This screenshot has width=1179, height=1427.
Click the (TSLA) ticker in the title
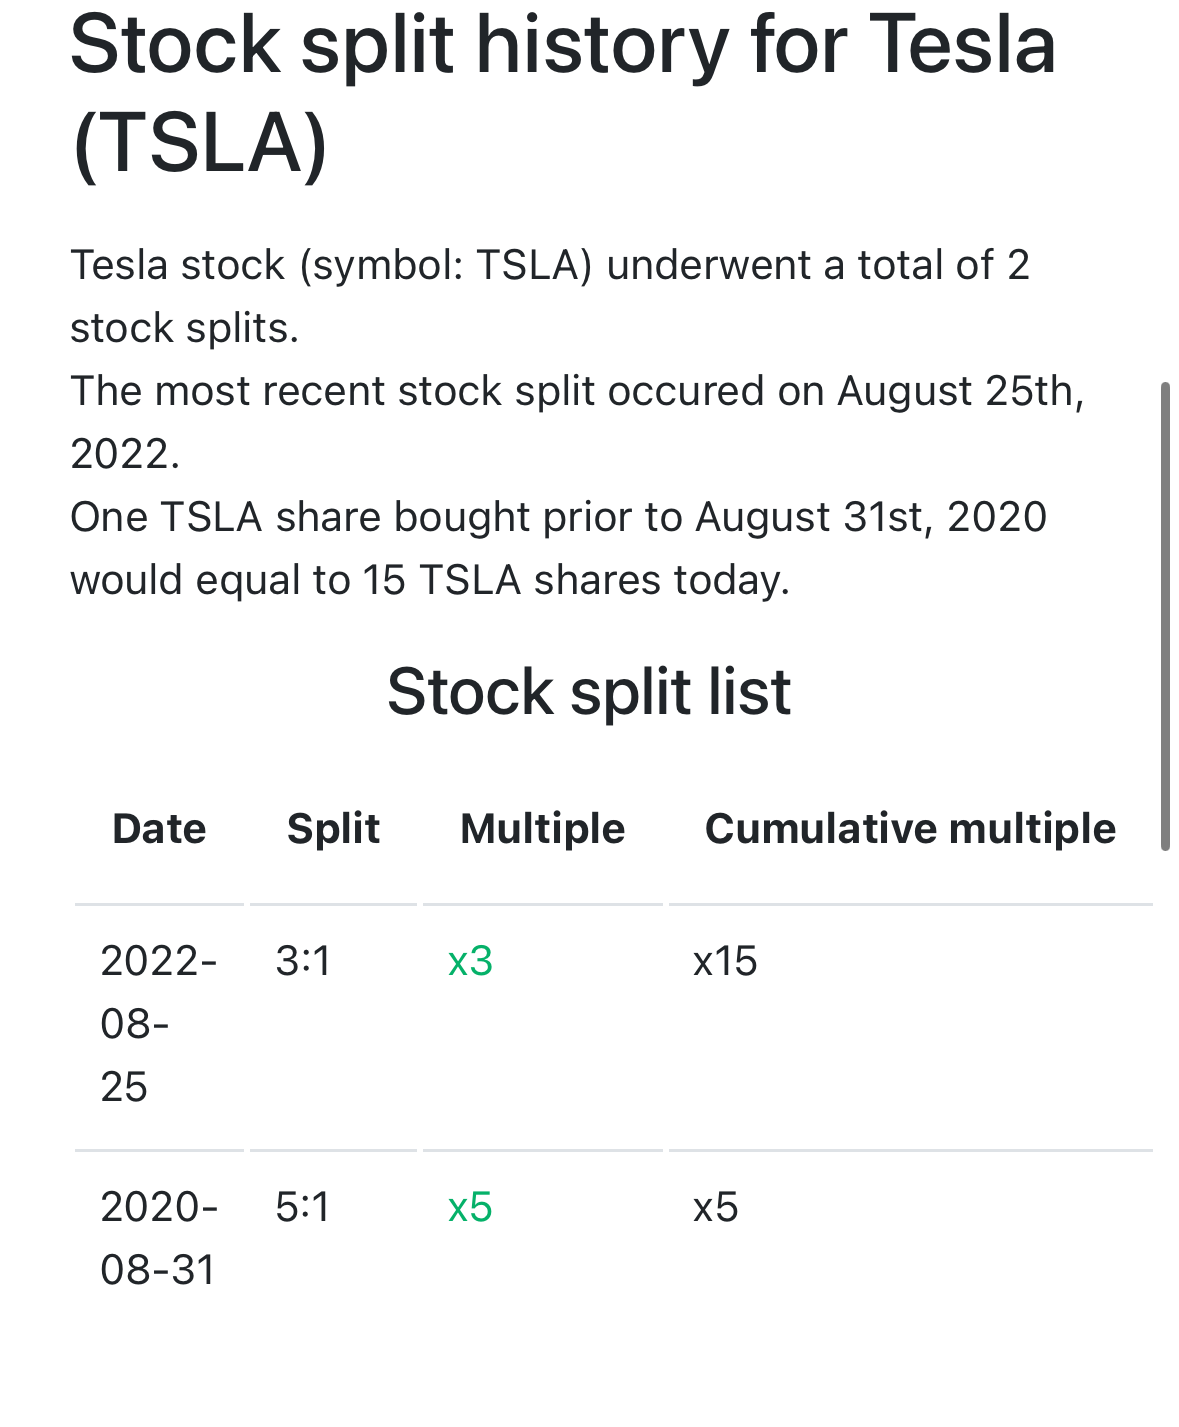click(200, 144)
